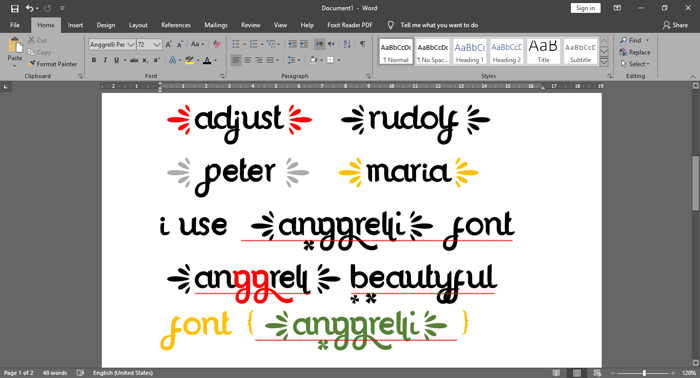The height and width of the screenshot is (378, 700).
Task: Click the Sign in button
Action: [586, 8]
